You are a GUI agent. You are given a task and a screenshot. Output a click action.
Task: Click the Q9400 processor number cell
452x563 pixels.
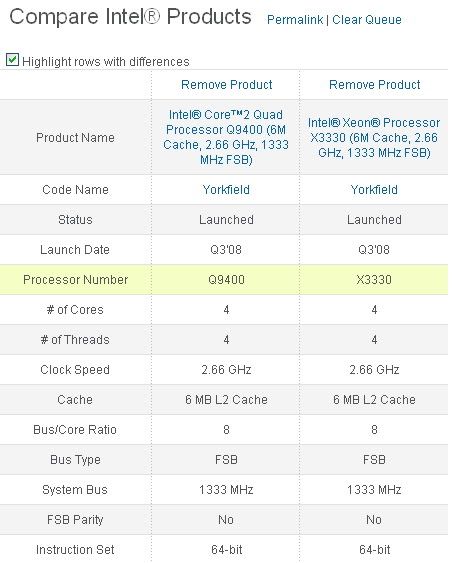(x=227, y=280)
